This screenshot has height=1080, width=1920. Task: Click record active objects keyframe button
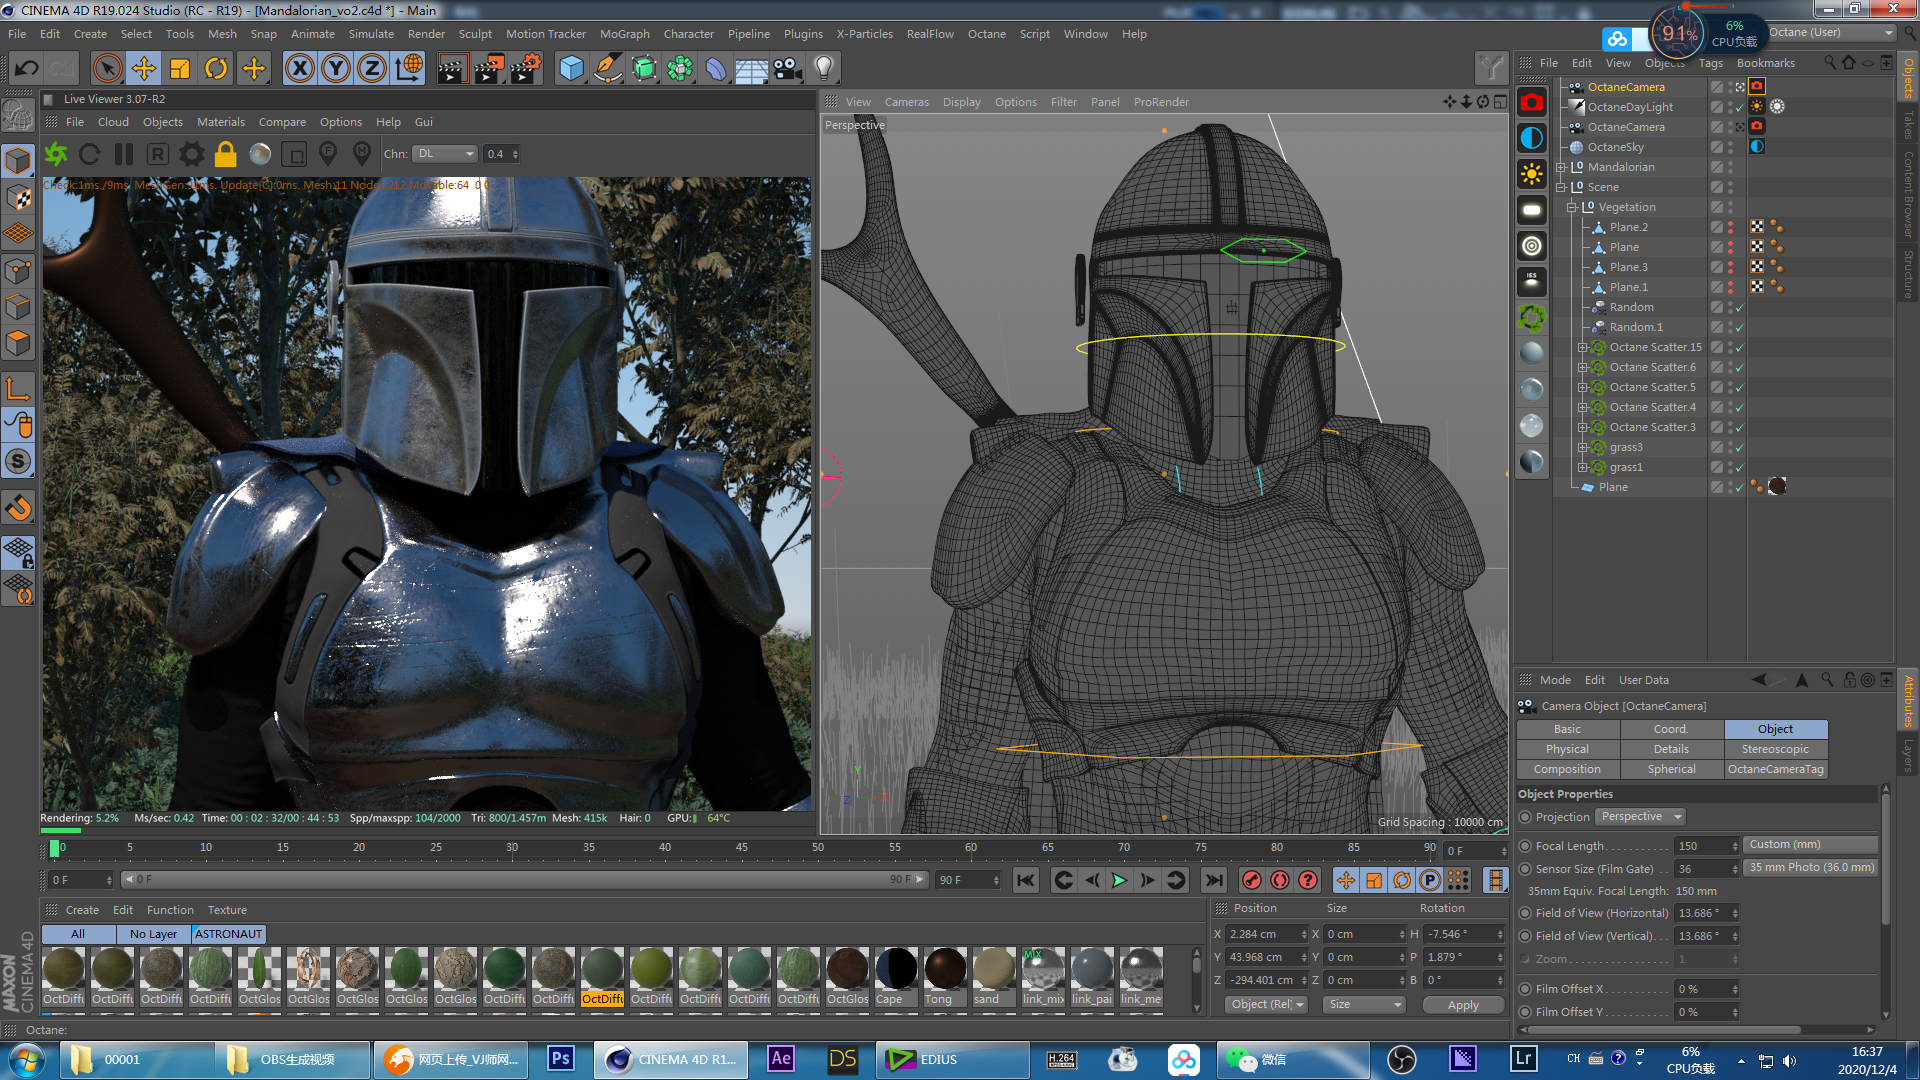(x=1251, y=880)
